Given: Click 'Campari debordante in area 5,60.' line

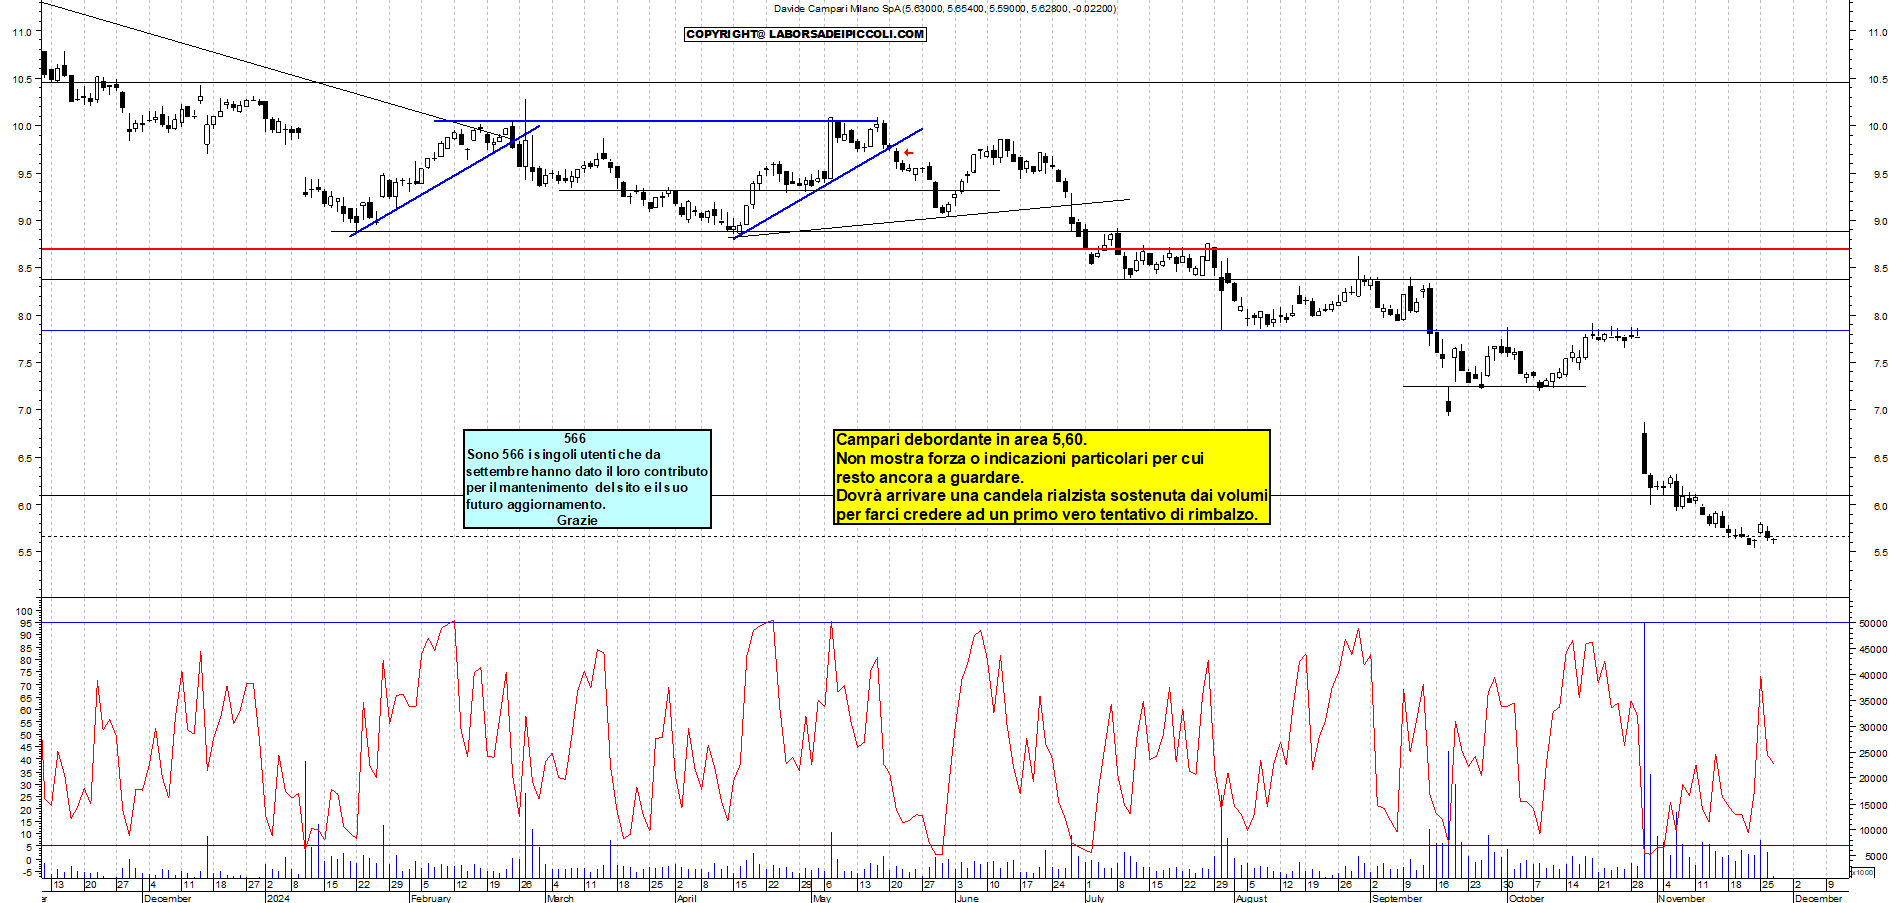Looking at the screenshot, I should [x=961, y=439].
